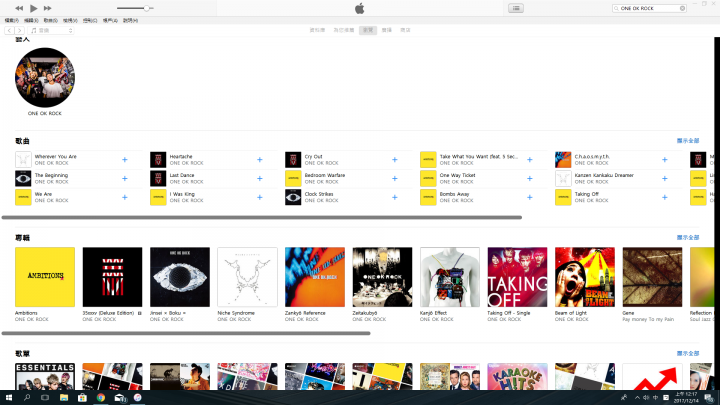Go forward with the right chevron
Screen dimensions: 720x405
click(x=19, y=30)
